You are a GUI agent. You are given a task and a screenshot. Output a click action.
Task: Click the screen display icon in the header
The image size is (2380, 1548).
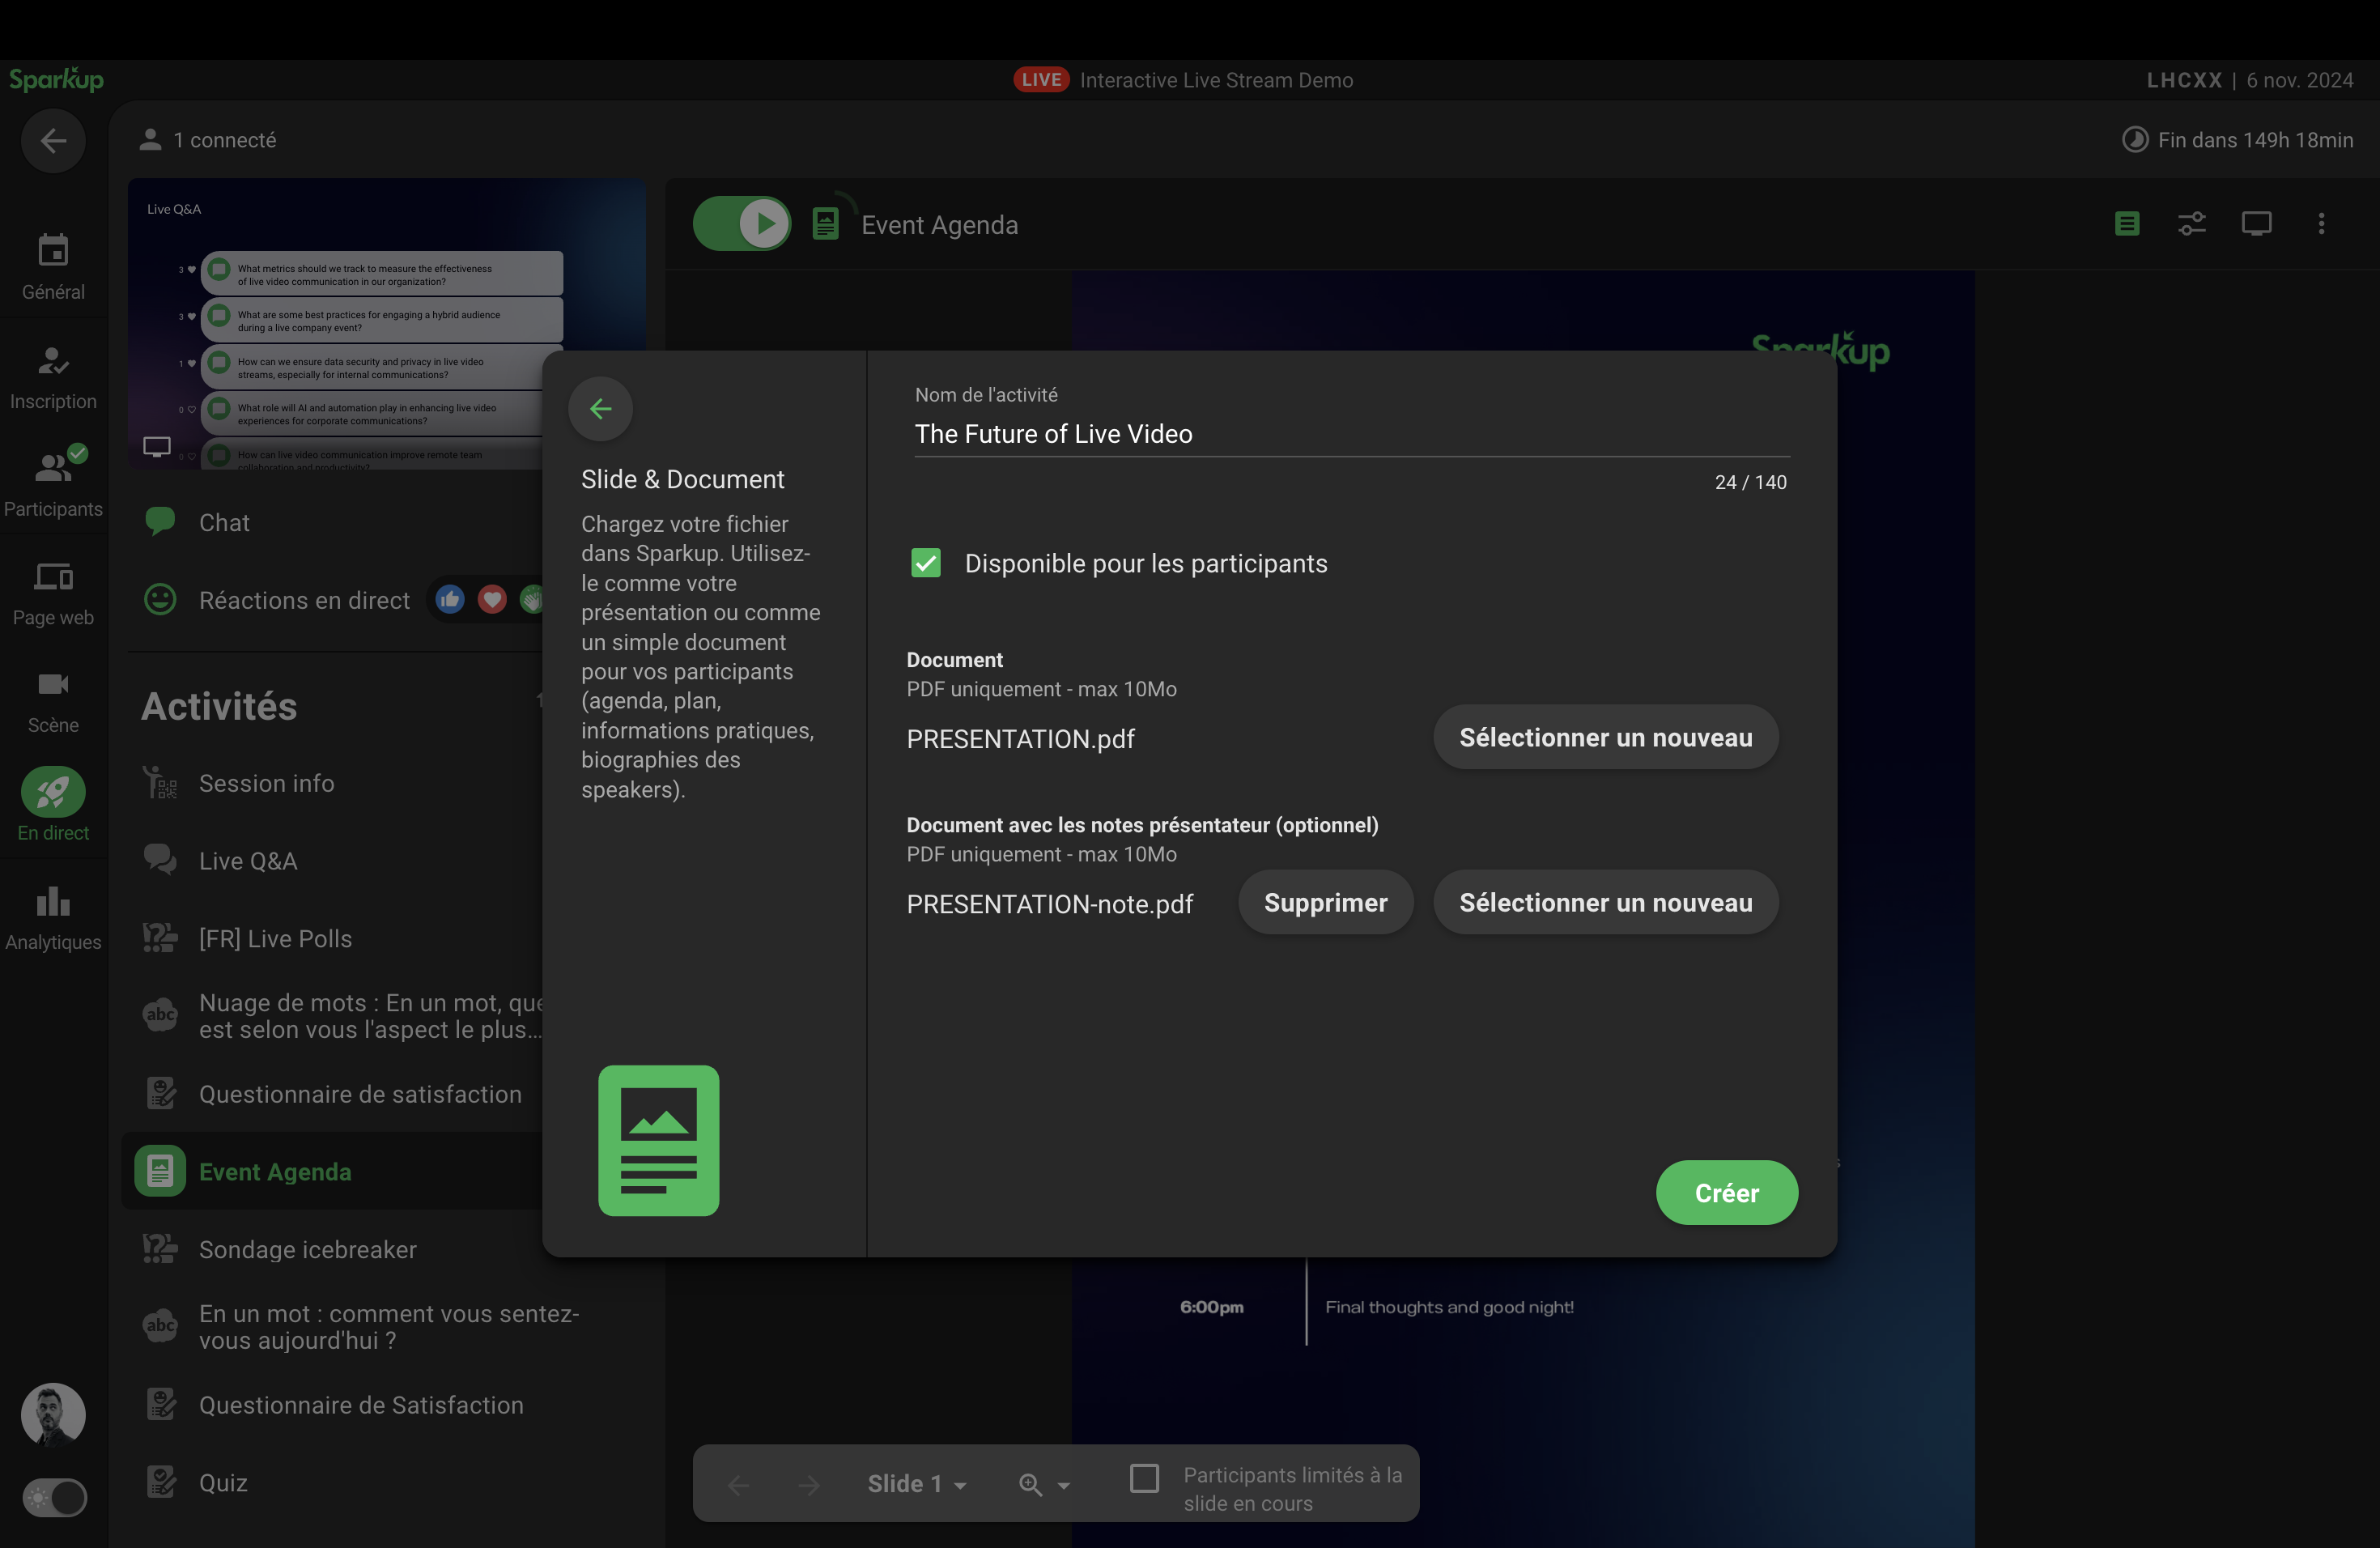tap(2256, 224)
